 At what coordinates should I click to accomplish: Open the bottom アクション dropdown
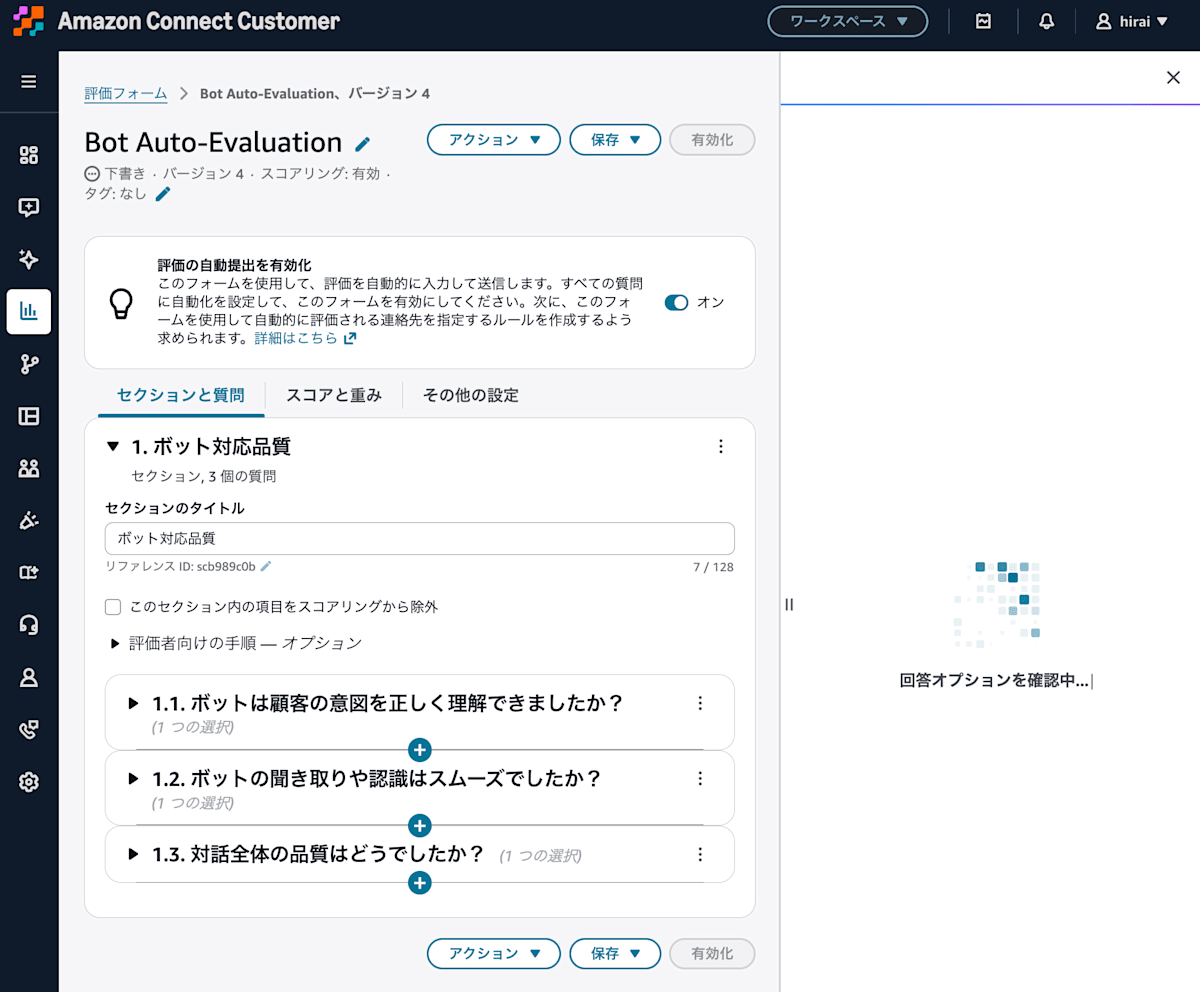click(494, 954)
